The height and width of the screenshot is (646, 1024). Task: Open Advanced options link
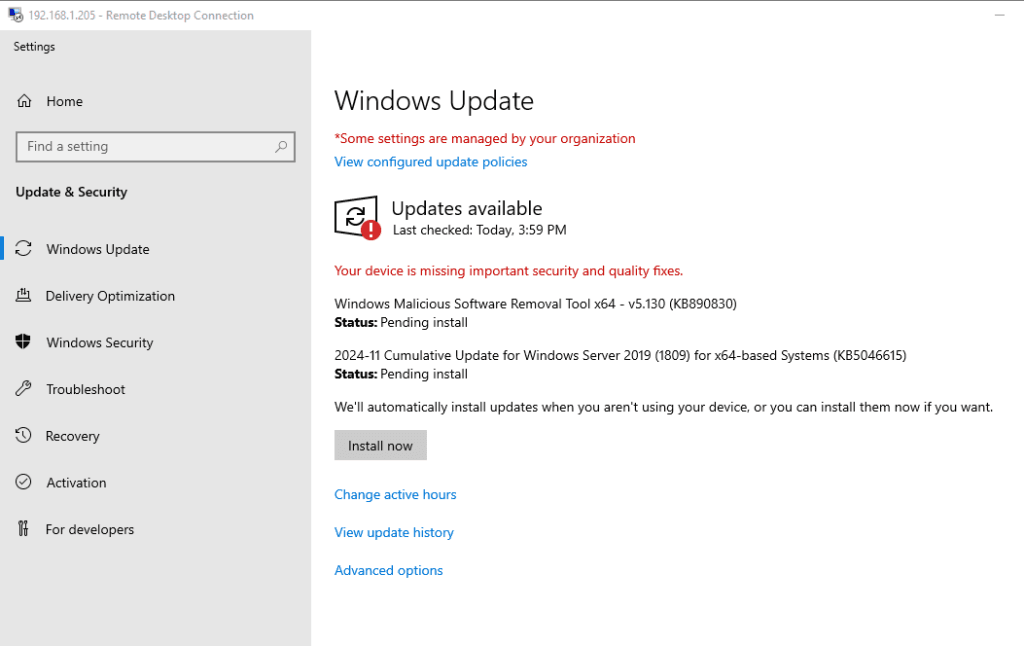click(x=389, y=570)
